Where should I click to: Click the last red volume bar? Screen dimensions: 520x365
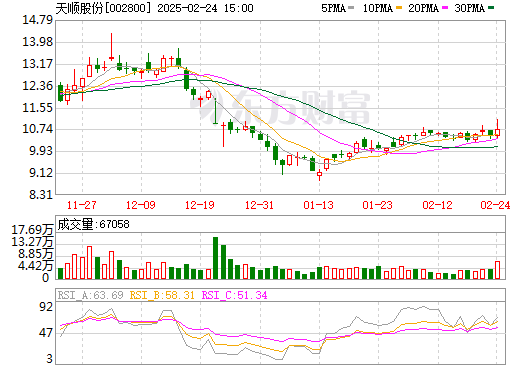tap(498, 270)
